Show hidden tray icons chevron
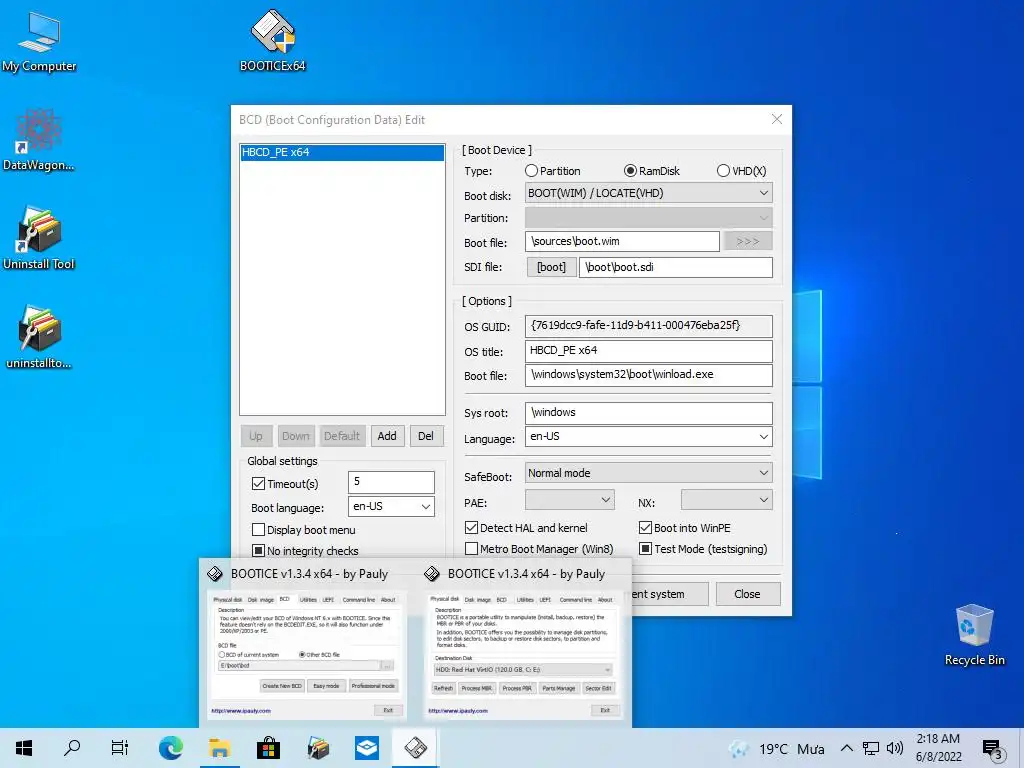This screenshot has width=1024, height=768. 846,748
